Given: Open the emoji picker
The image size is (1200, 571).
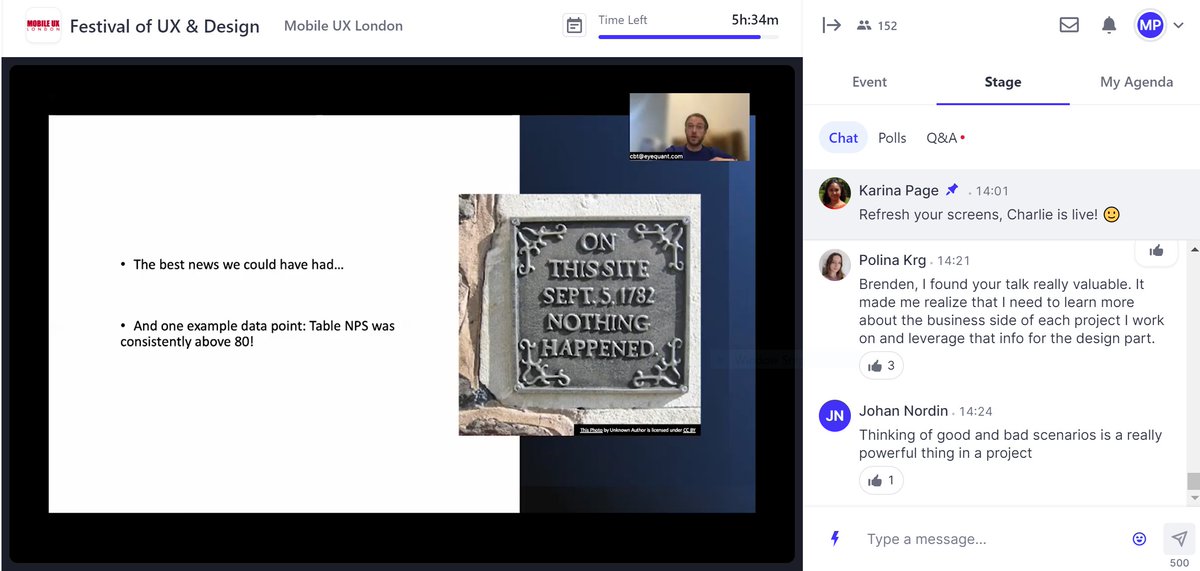Looking at the screenshot, I should point(1139,539).
